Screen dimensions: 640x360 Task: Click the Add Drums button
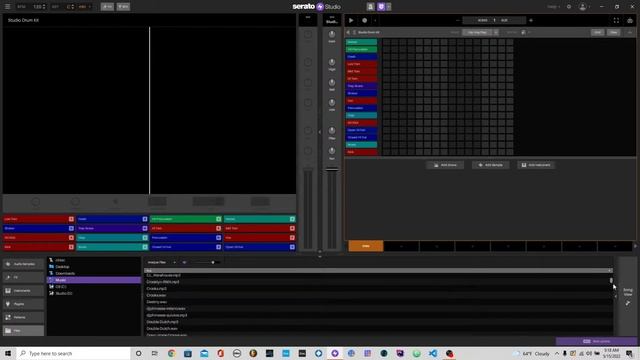click(x=445, y=165)
